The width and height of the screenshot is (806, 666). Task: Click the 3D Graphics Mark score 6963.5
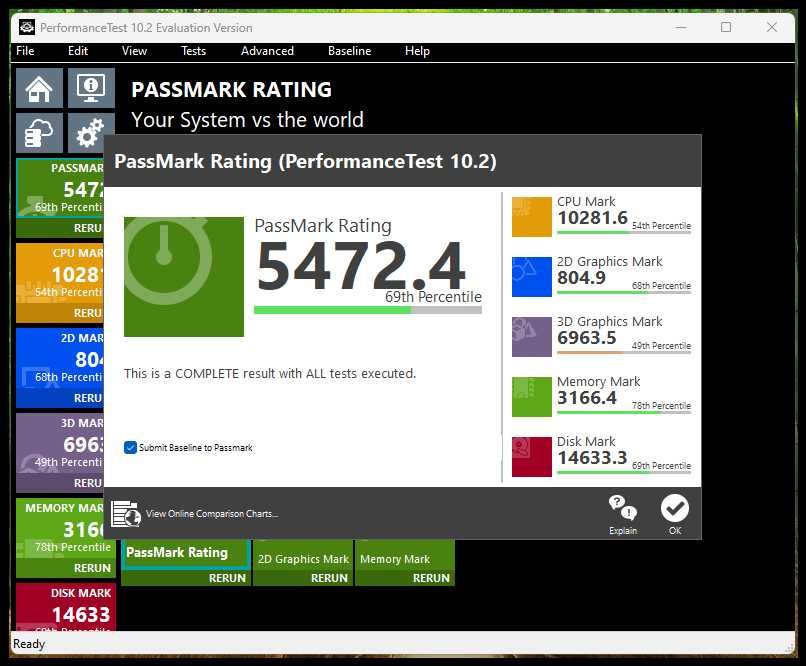[587, 338]
